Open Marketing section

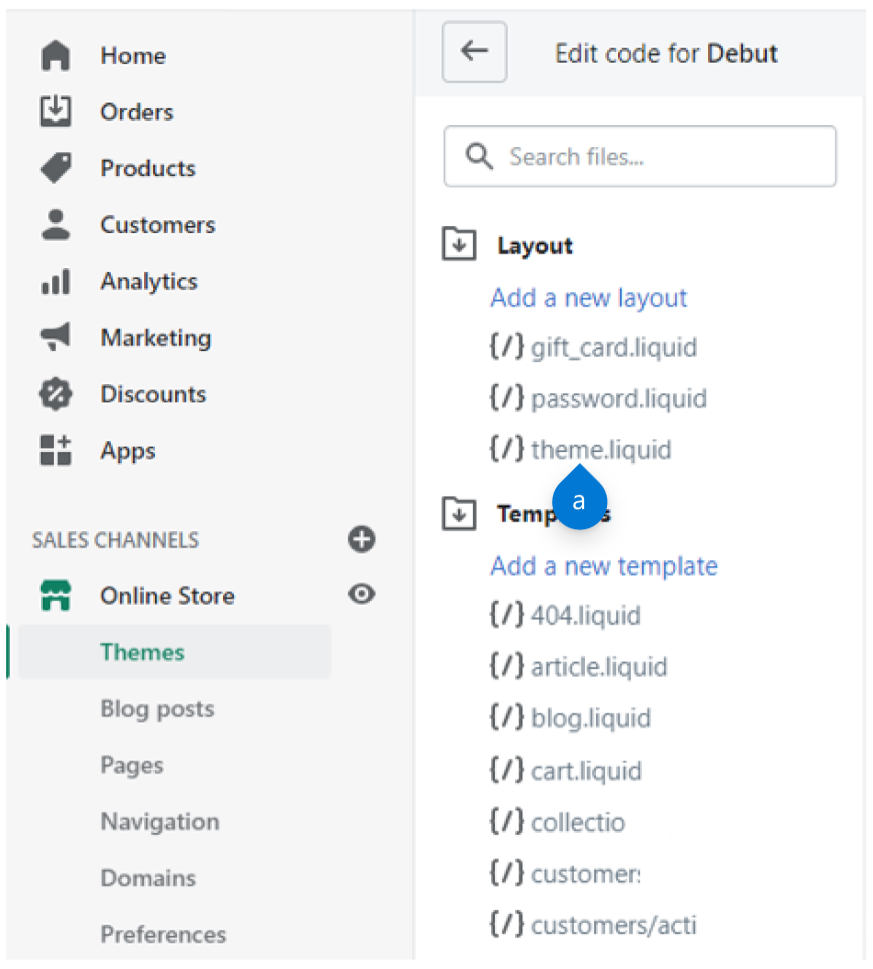[156, 338]
